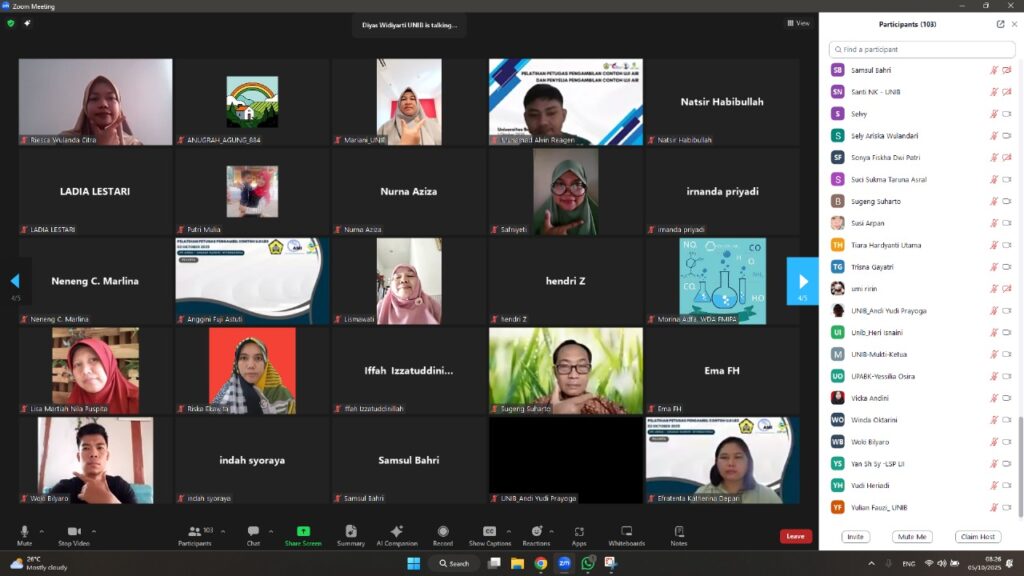Open WhatsApp from the Windows taskbar
The image size is (1024, 576).
tap(587, 563)
